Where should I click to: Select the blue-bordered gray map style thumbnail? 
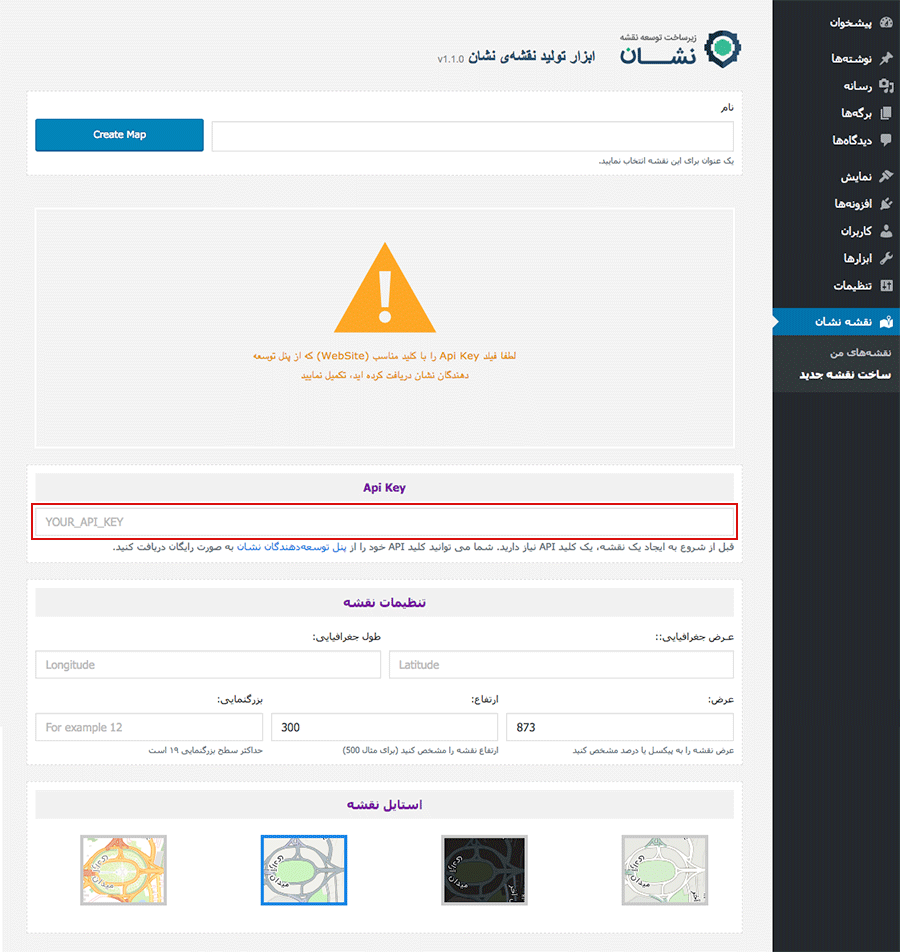(304, 870)
